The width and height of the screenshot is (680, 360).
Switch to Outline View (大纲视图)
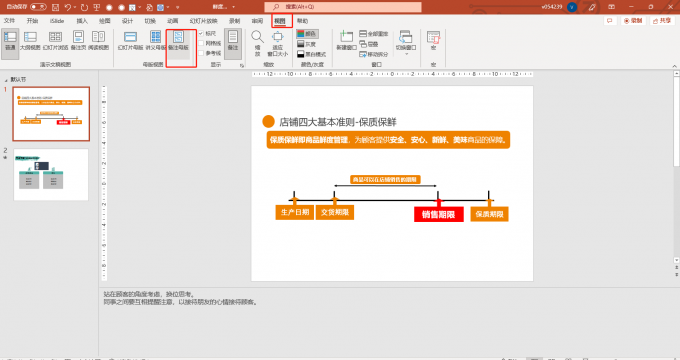click(x=30, y=41)
